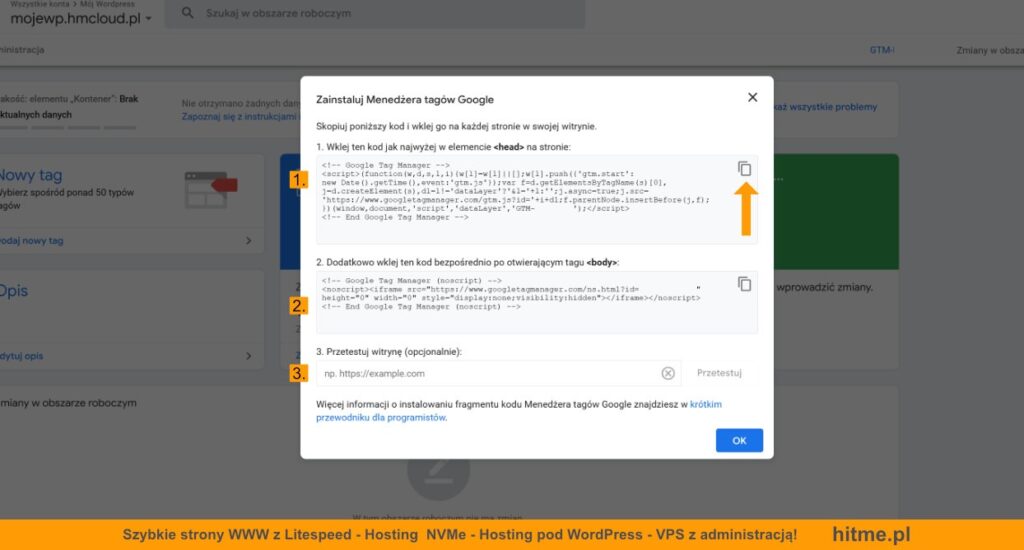
Task: Expand the Dodaj nowy tag chevron
Action: pyautogui.click(x=249, y=241)
